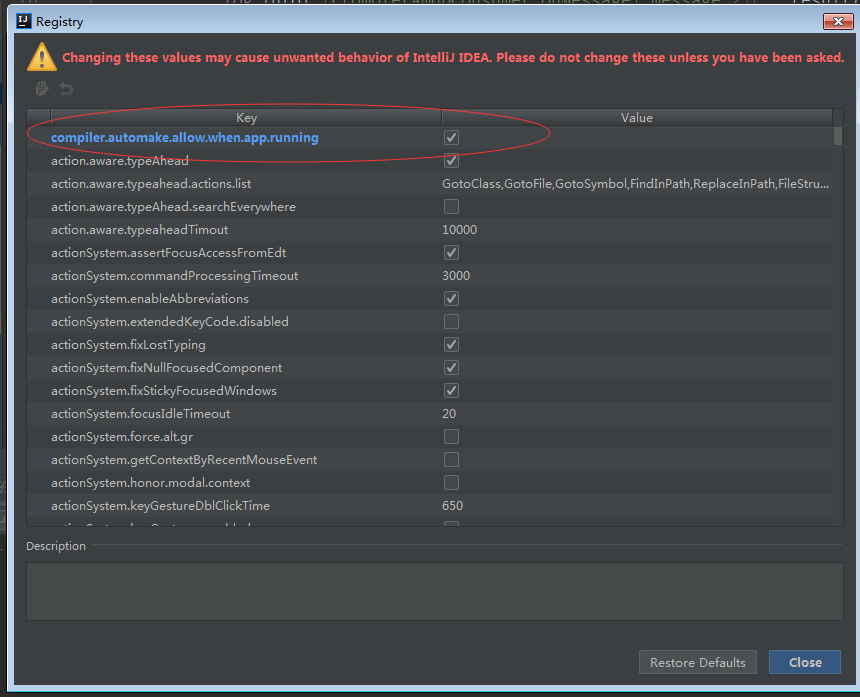Click the Close button

[x=804, y=662]
